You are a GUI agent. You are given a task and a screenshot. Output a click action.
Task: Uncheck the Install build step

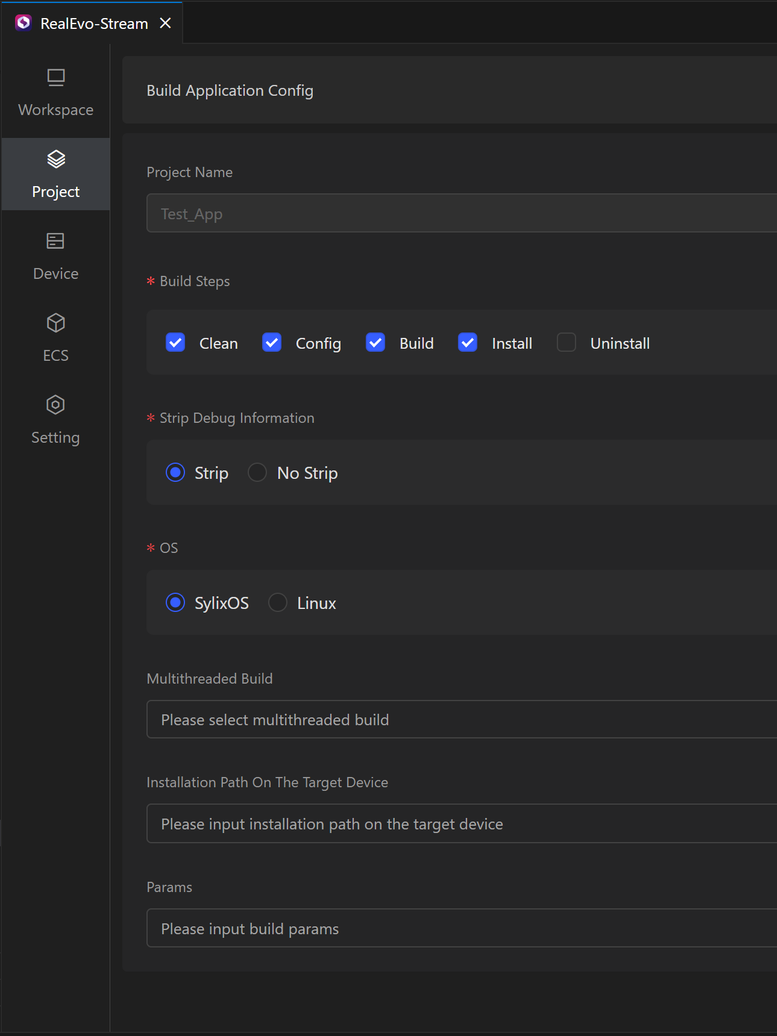pyautogui.click(x=468, y=342)
